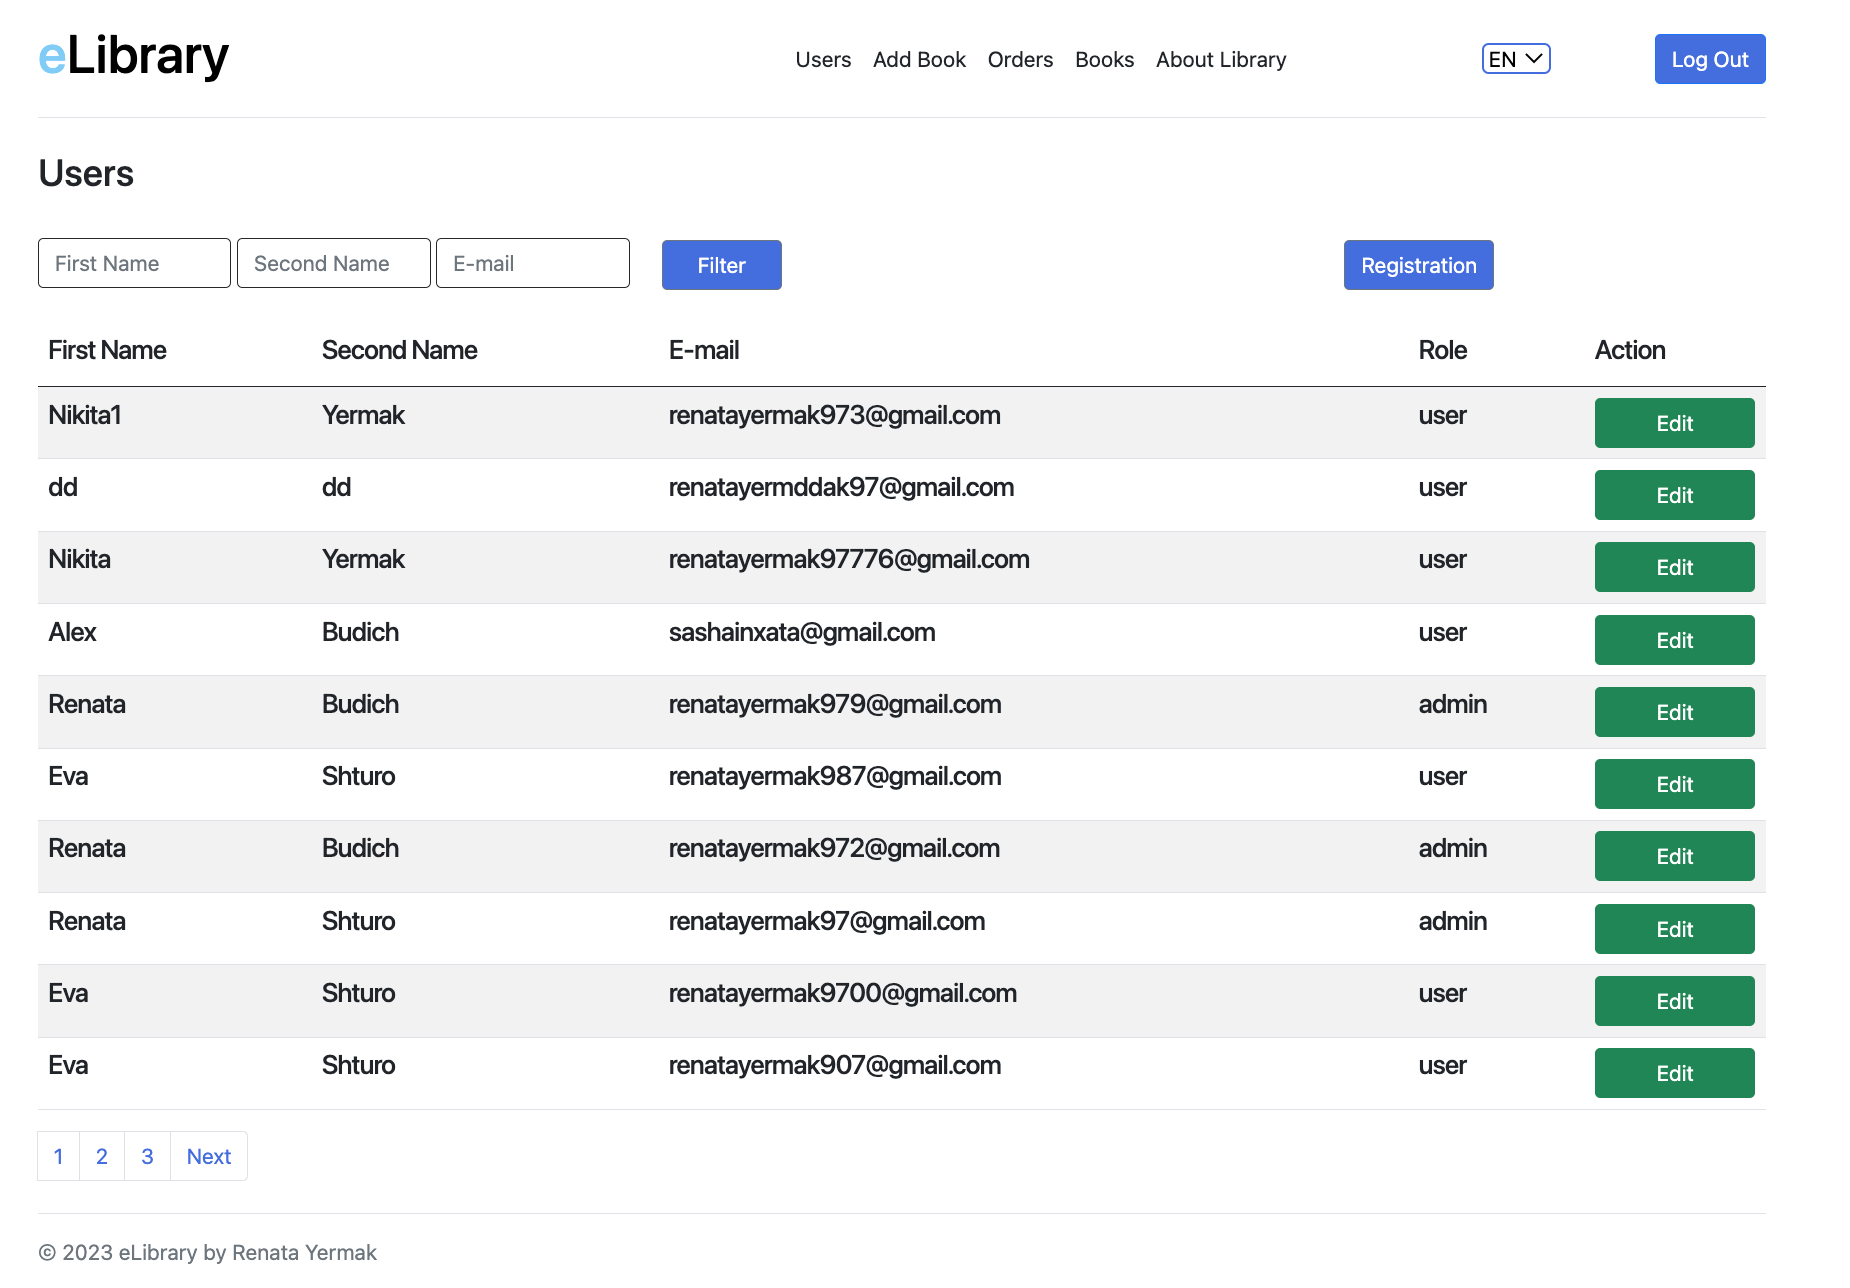Screen dimensions: 1850x1288
Task: Click Next to see more users
Action: [x=208, y=1156]
